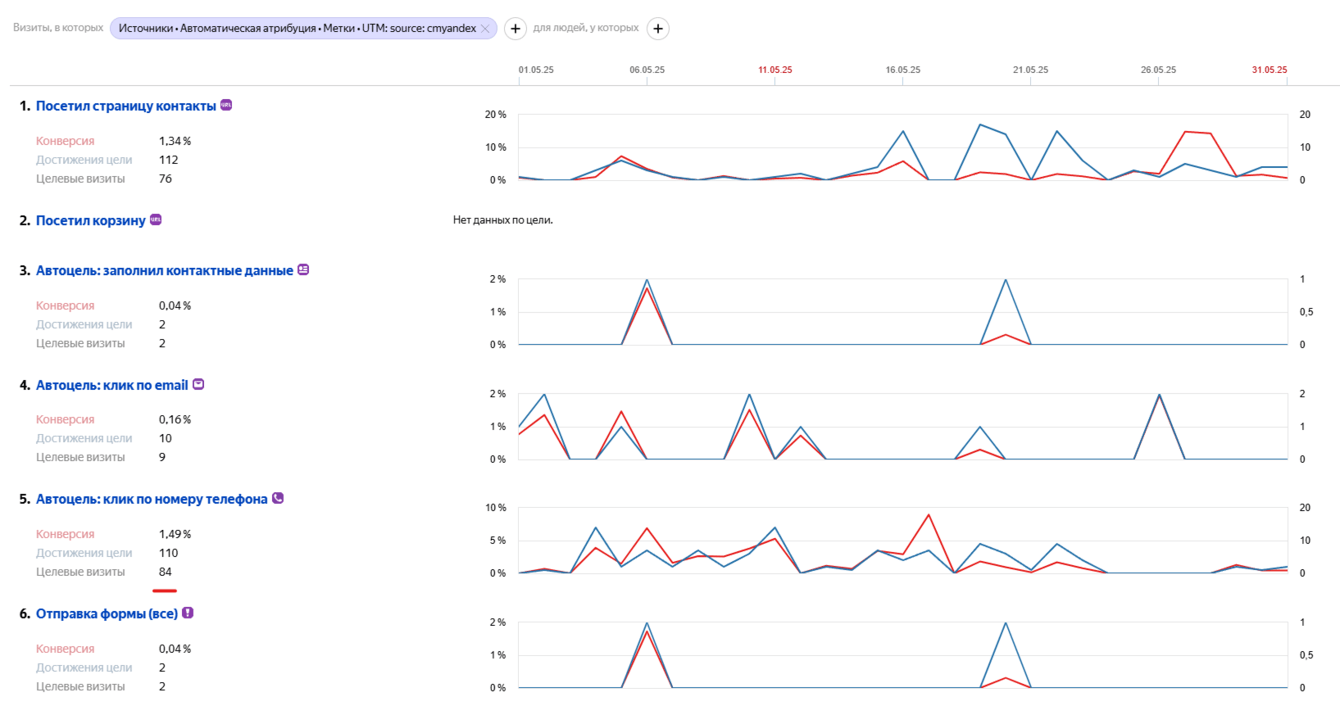Remove the UTM source cmyandex filter chip

coord(485,29)
